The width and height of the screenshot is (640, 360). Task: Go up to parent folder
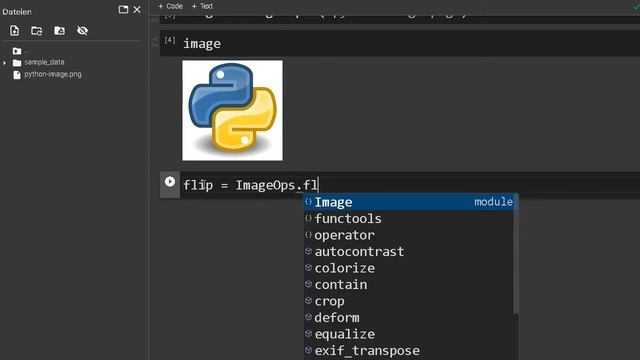pyautogui.click(x=17, y=51)
